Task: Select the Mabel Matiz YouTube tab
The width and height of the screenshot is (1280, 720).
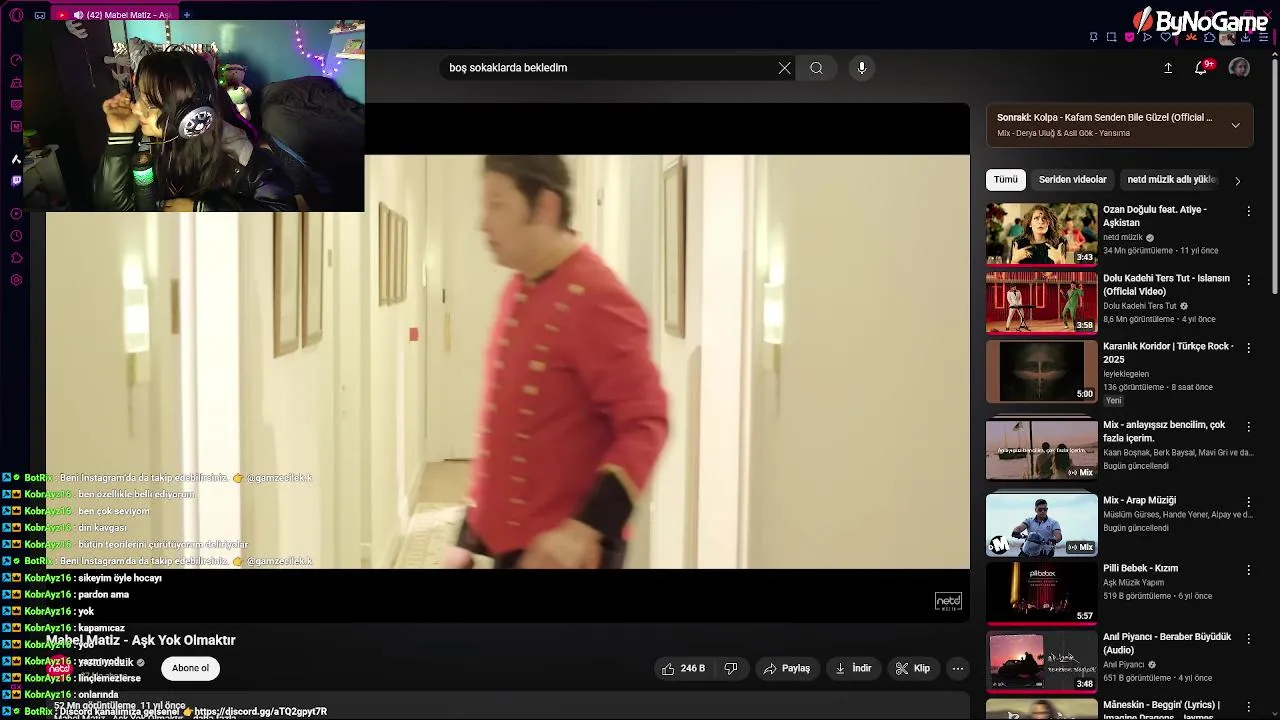Action: (113, 15)
